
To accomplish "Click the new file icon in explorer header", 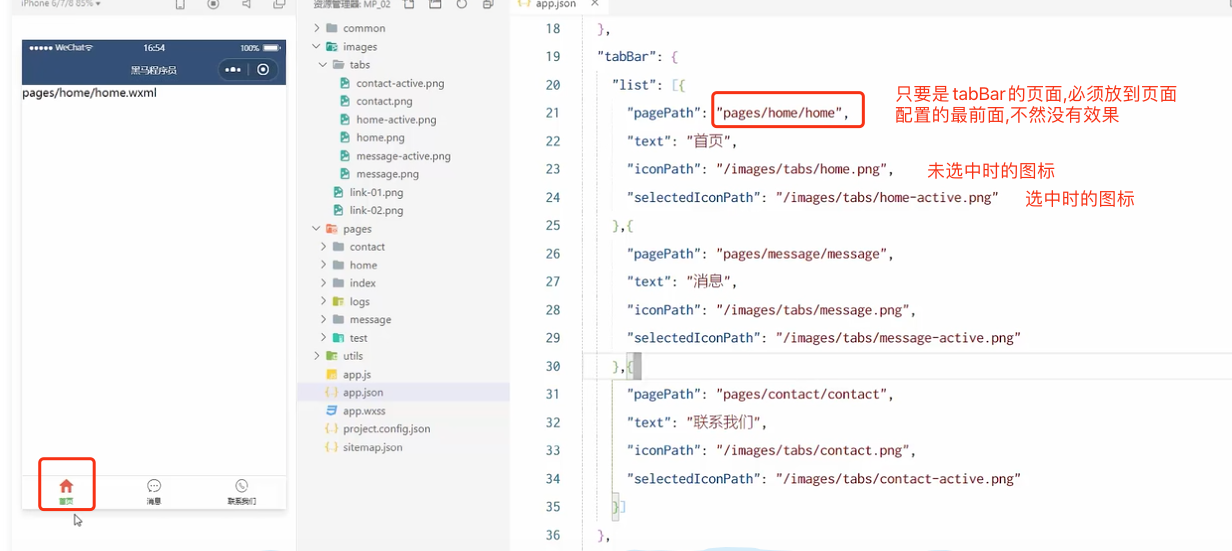I will 409,4.
